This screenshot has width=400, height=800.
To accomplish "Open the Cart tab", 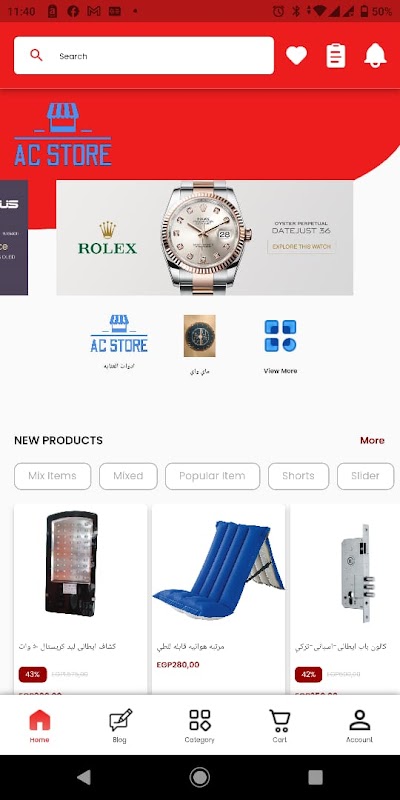I will coord(280,726).
